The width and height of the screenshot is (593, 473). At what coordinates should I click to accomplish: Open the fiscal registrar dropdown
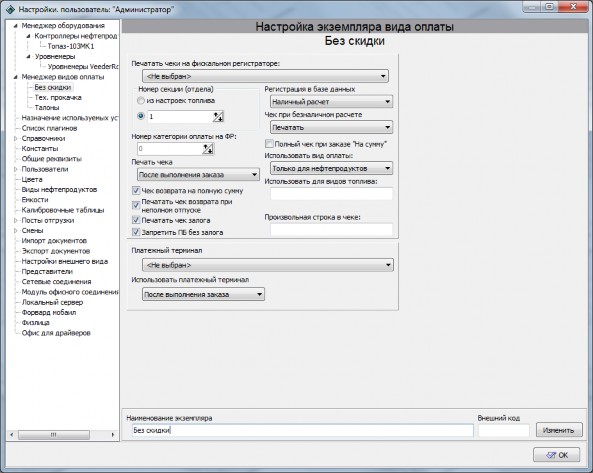pos(265,76)
